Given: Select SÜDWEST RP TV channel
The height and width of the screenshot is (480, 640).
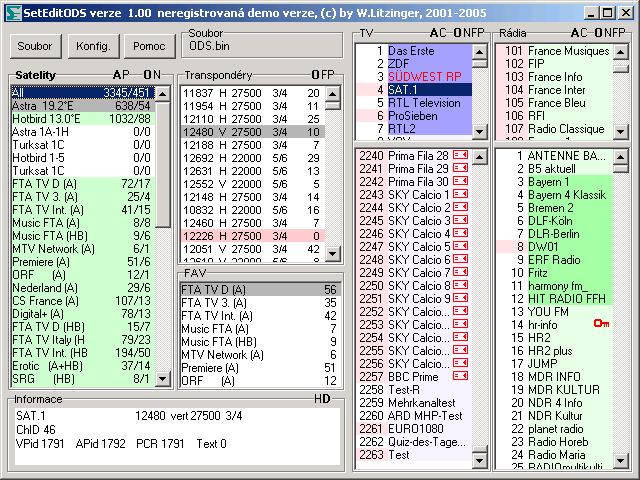Looking at the screenshot, I should point(414,77).
